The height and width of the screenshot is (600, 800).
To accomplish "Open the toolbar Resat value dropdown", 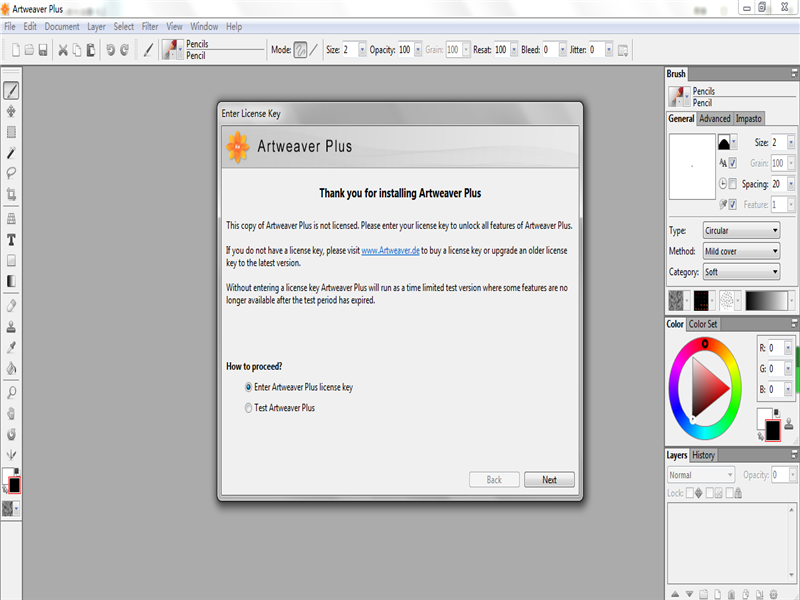I will [x=514, y=49].
